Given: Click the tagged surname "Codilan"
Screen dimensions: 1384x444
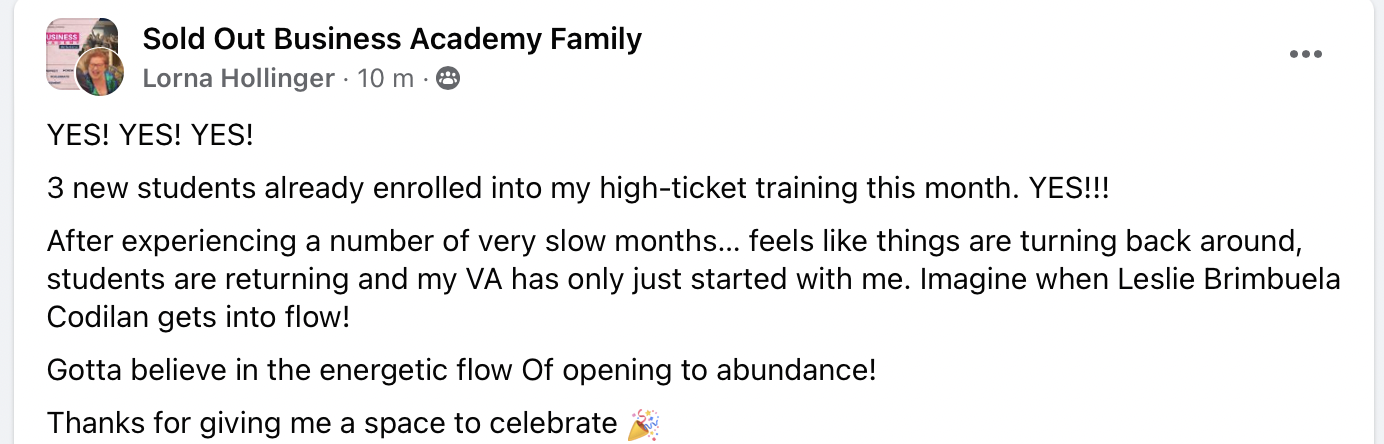Looking at the screenshot, I should 96,316.
